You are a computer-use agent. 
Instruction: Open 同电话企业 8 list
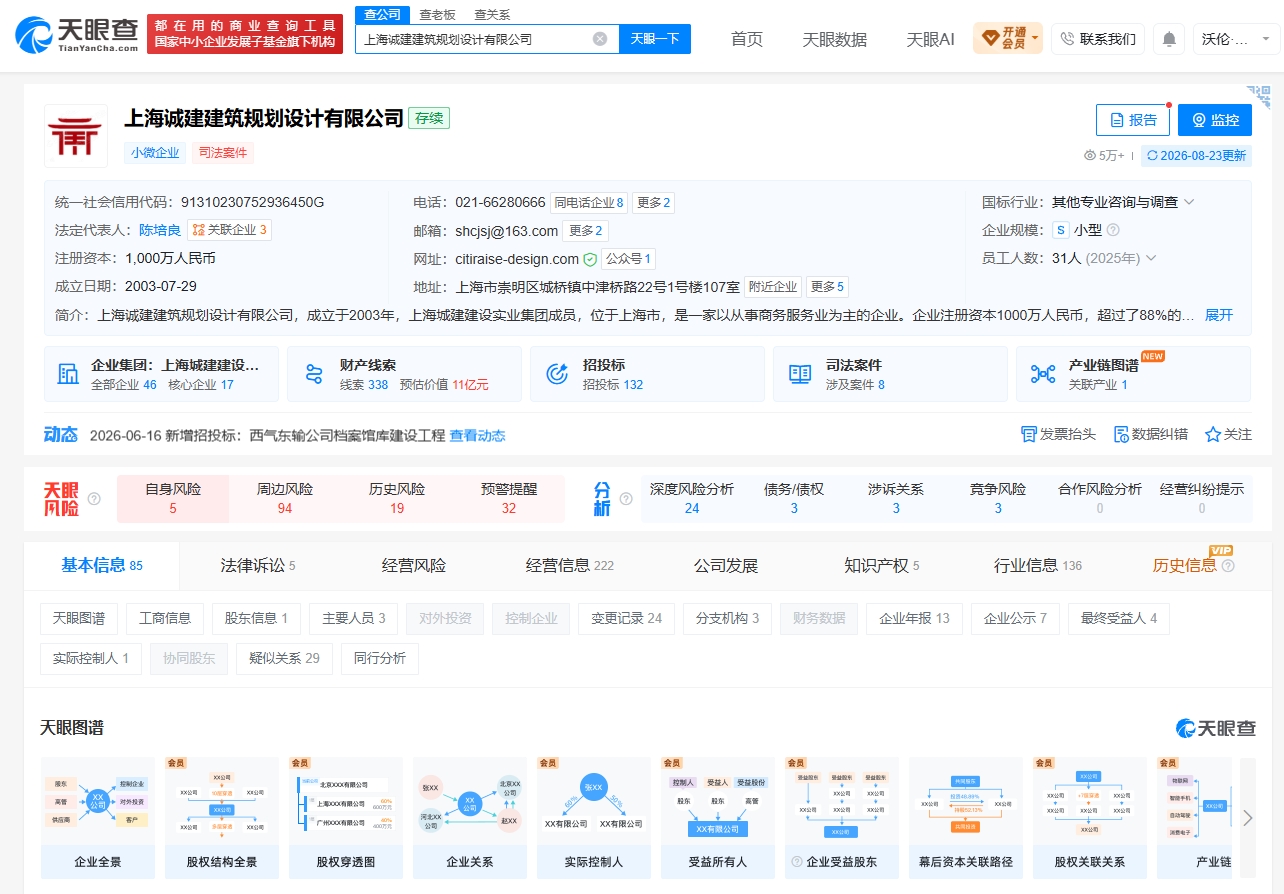coord(589,202)
